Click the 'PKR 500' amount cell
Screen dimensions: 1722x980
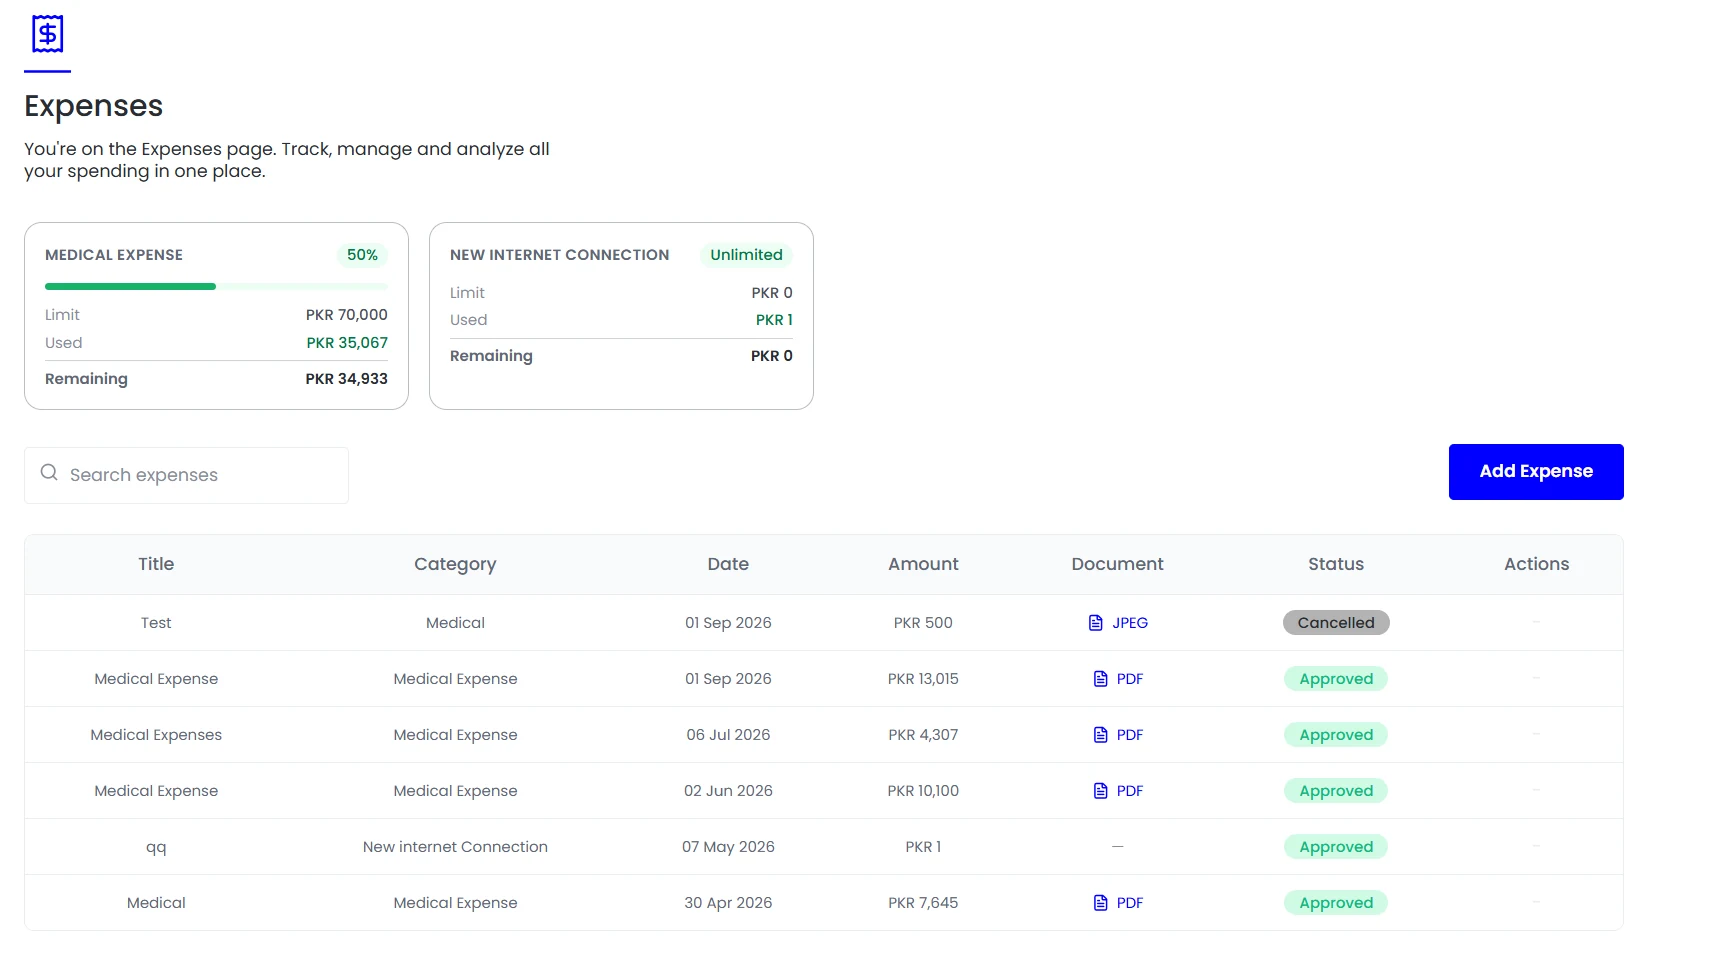pyautogui.click(x=923, y=623)
